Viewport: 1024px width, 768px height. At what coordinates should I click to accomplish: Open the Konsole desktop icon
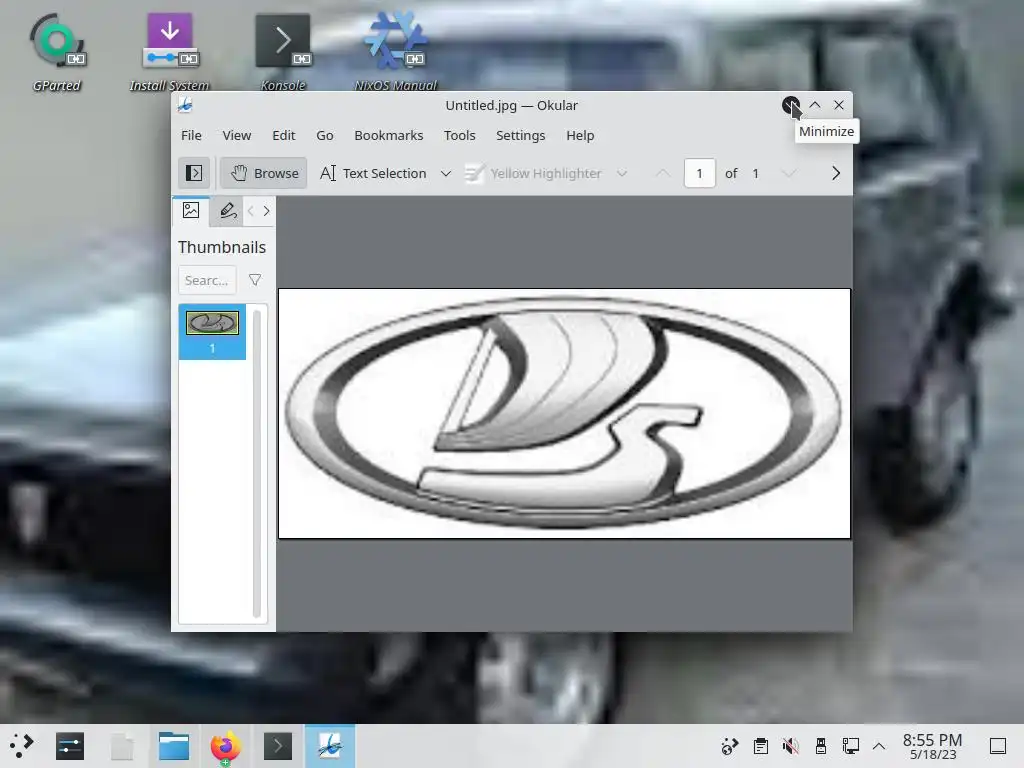pyautogui.click(x=283, y=52)
